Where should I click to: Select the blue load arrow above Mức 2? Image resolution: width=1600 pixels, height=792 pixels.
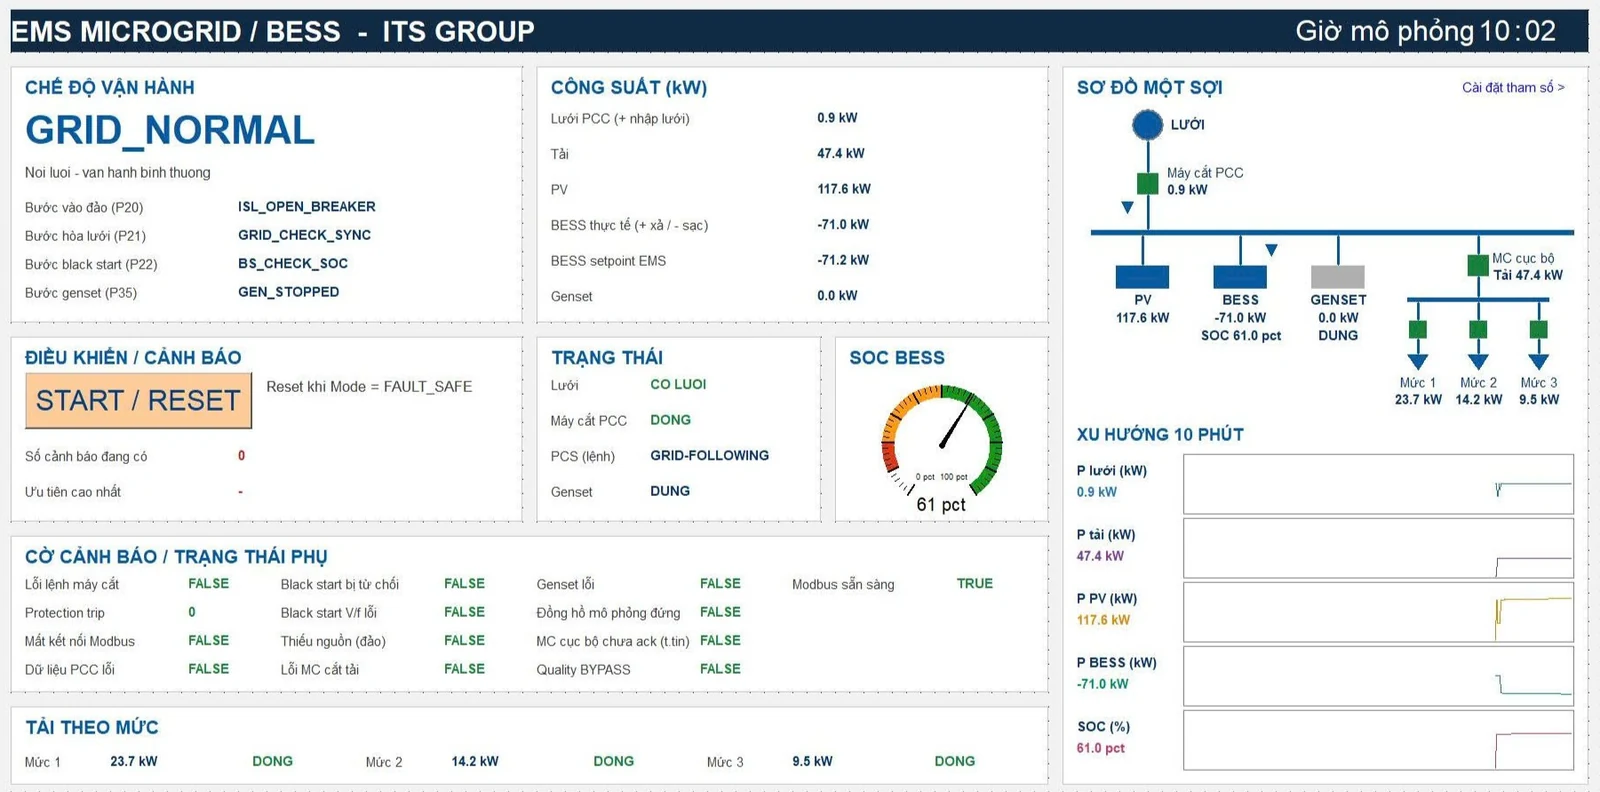tap(1478, 361)
